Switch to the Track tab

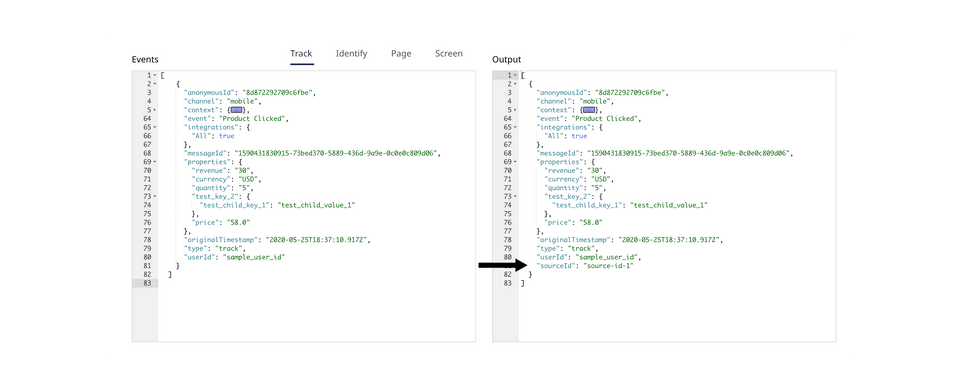pyautogui.click(x=301, y=53)
